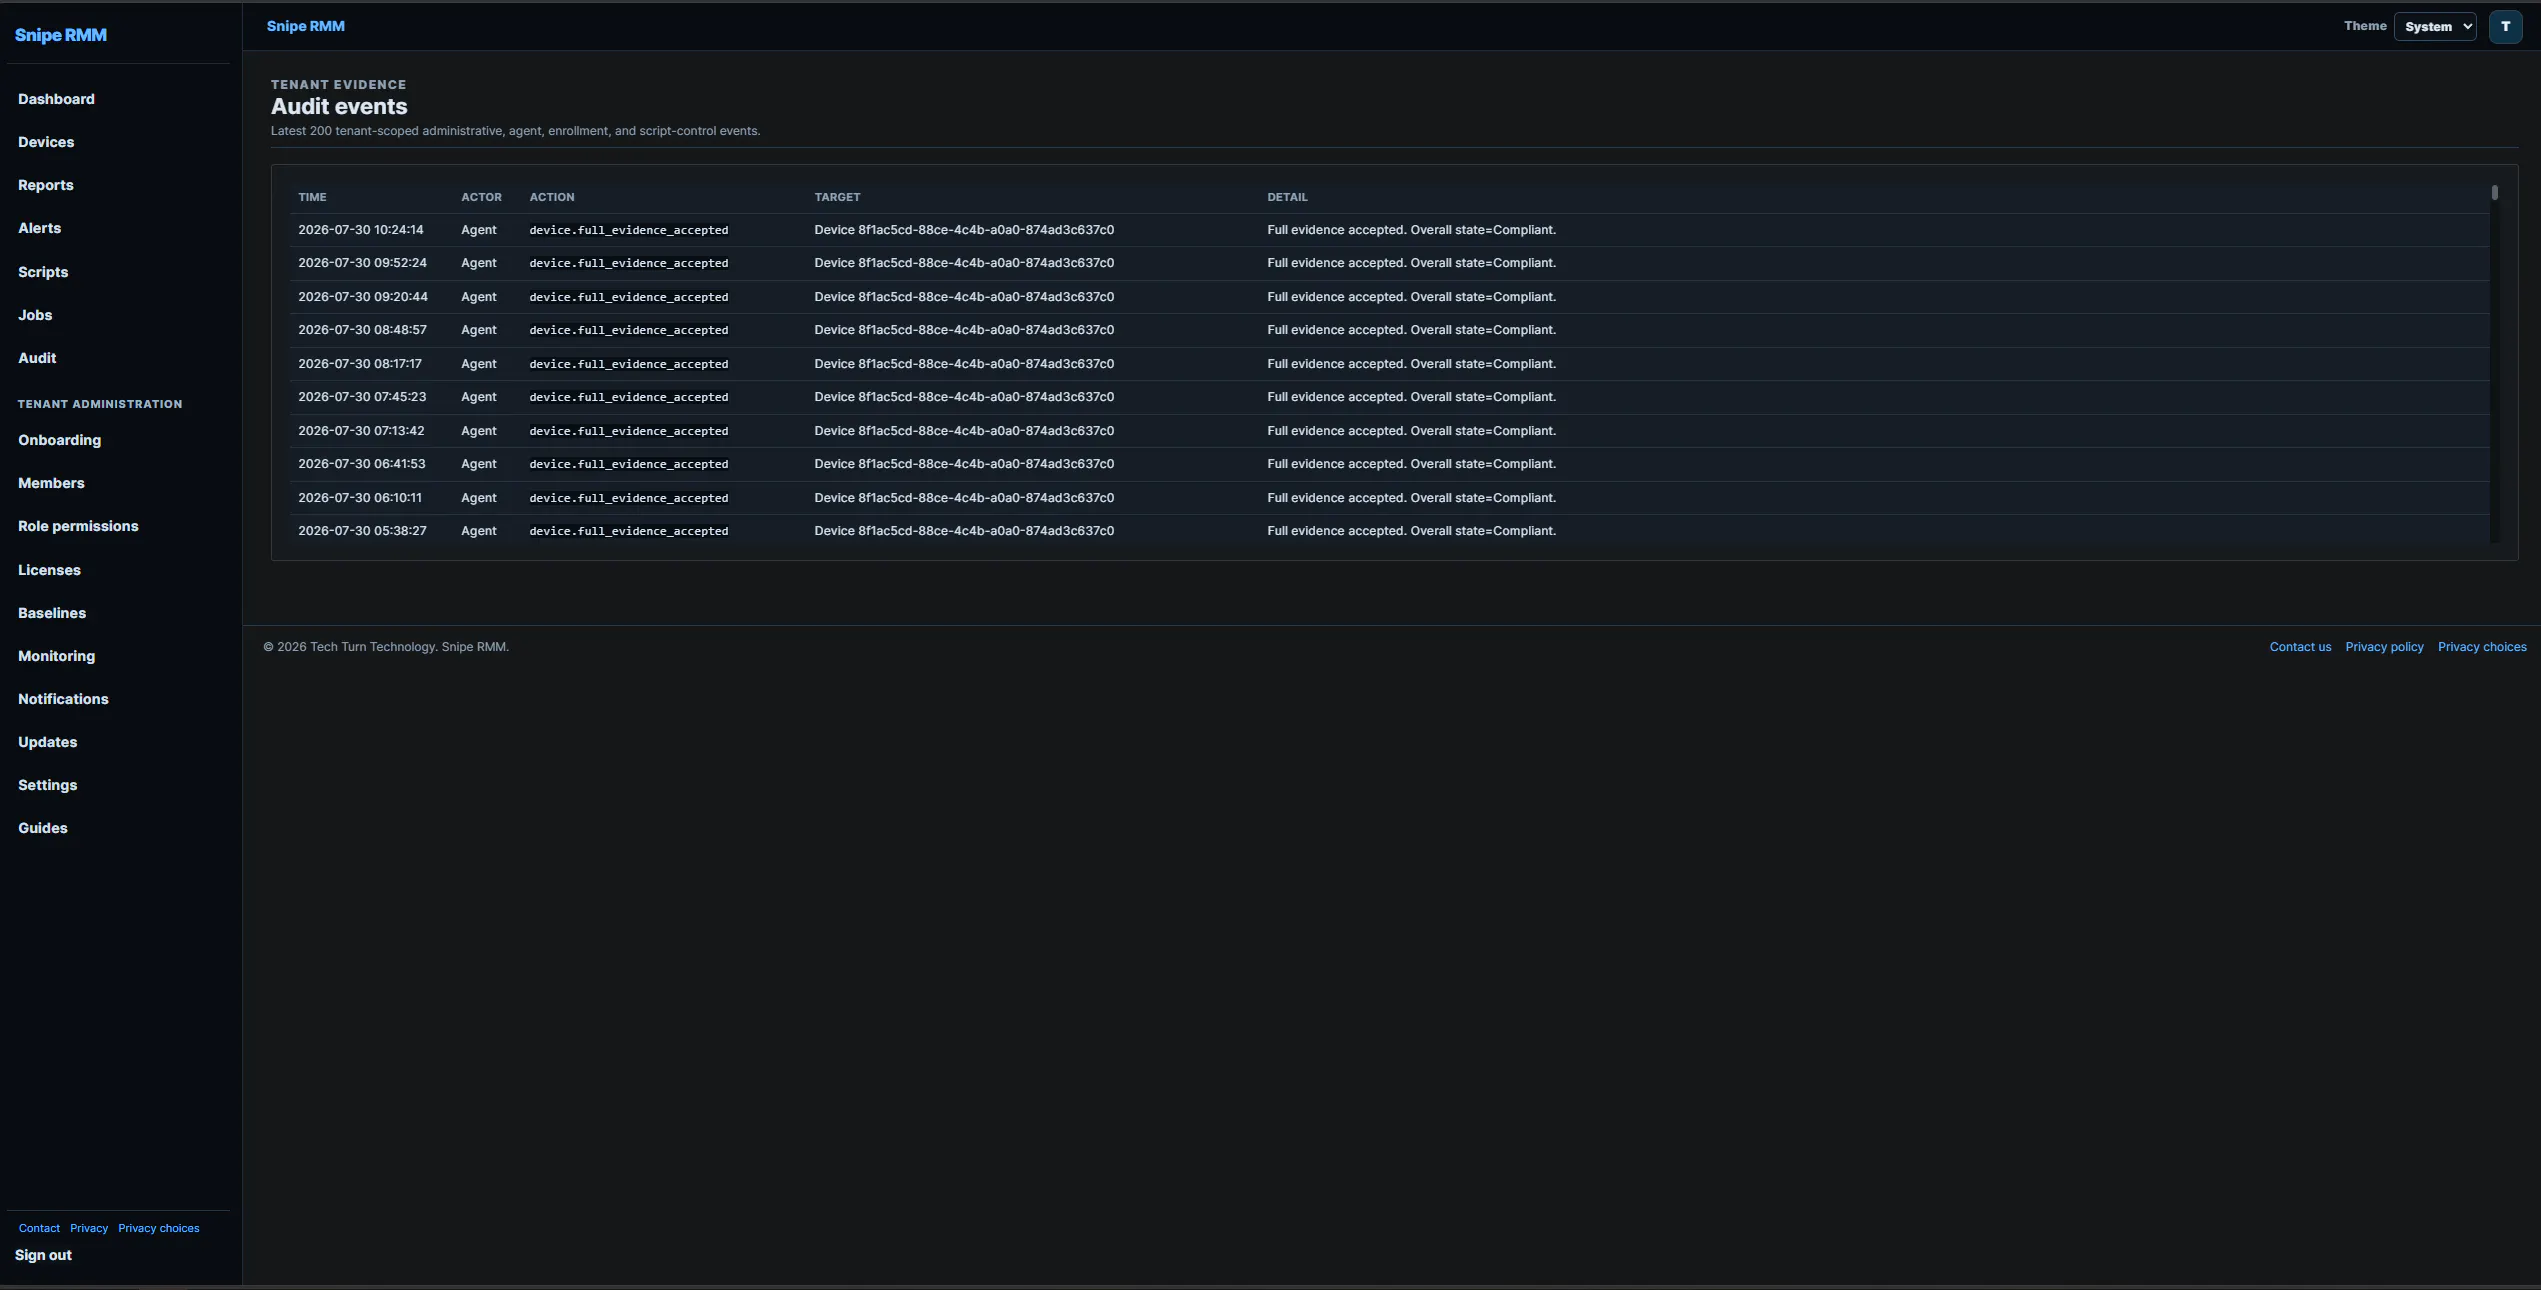Click the ACTION column header
Image resolution: width=2541 pixels, height=1290 pixels.
click(x=552, y=197)
